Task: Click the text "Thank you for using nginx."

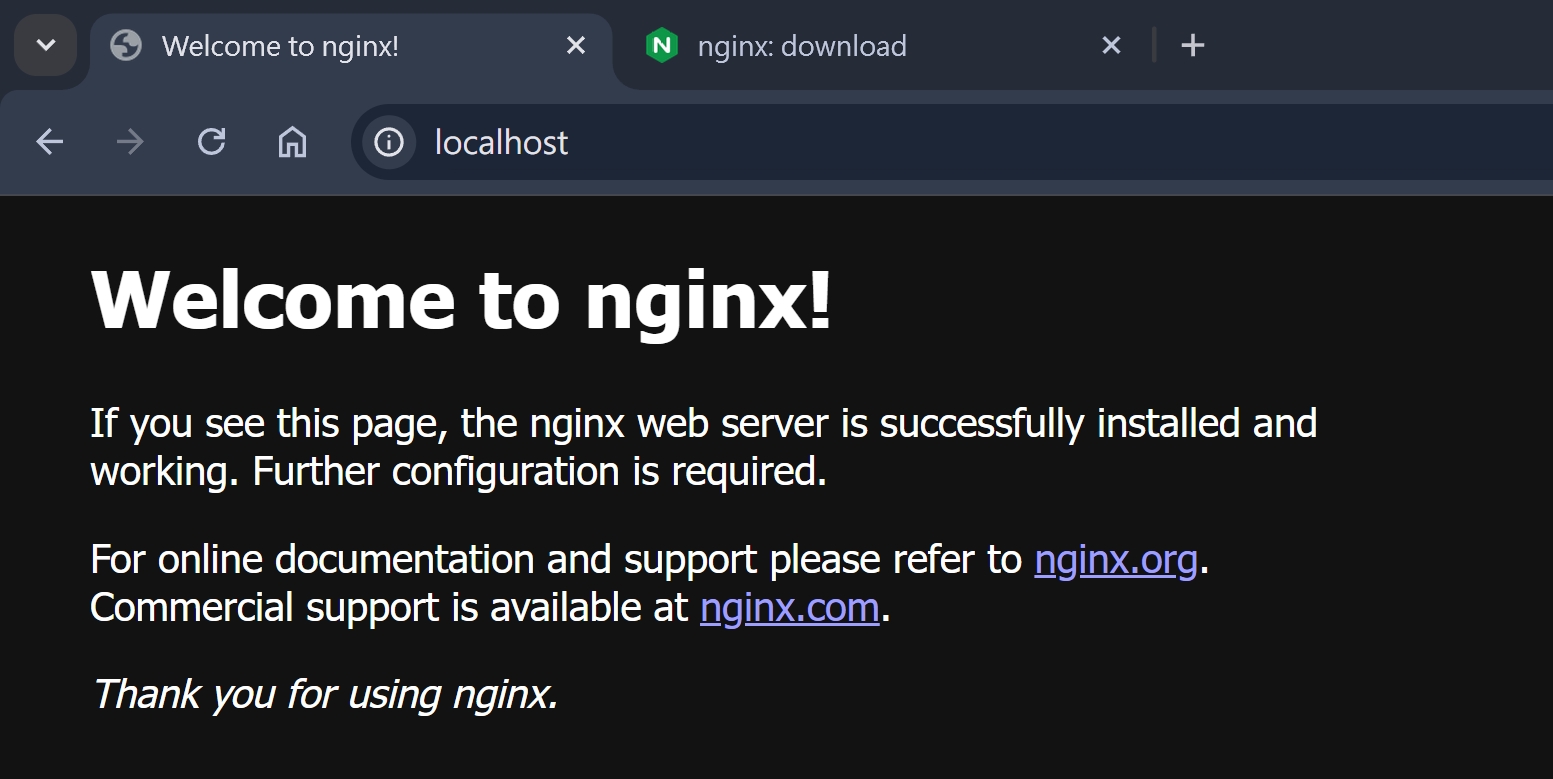Action: click(x=325, y=694)
